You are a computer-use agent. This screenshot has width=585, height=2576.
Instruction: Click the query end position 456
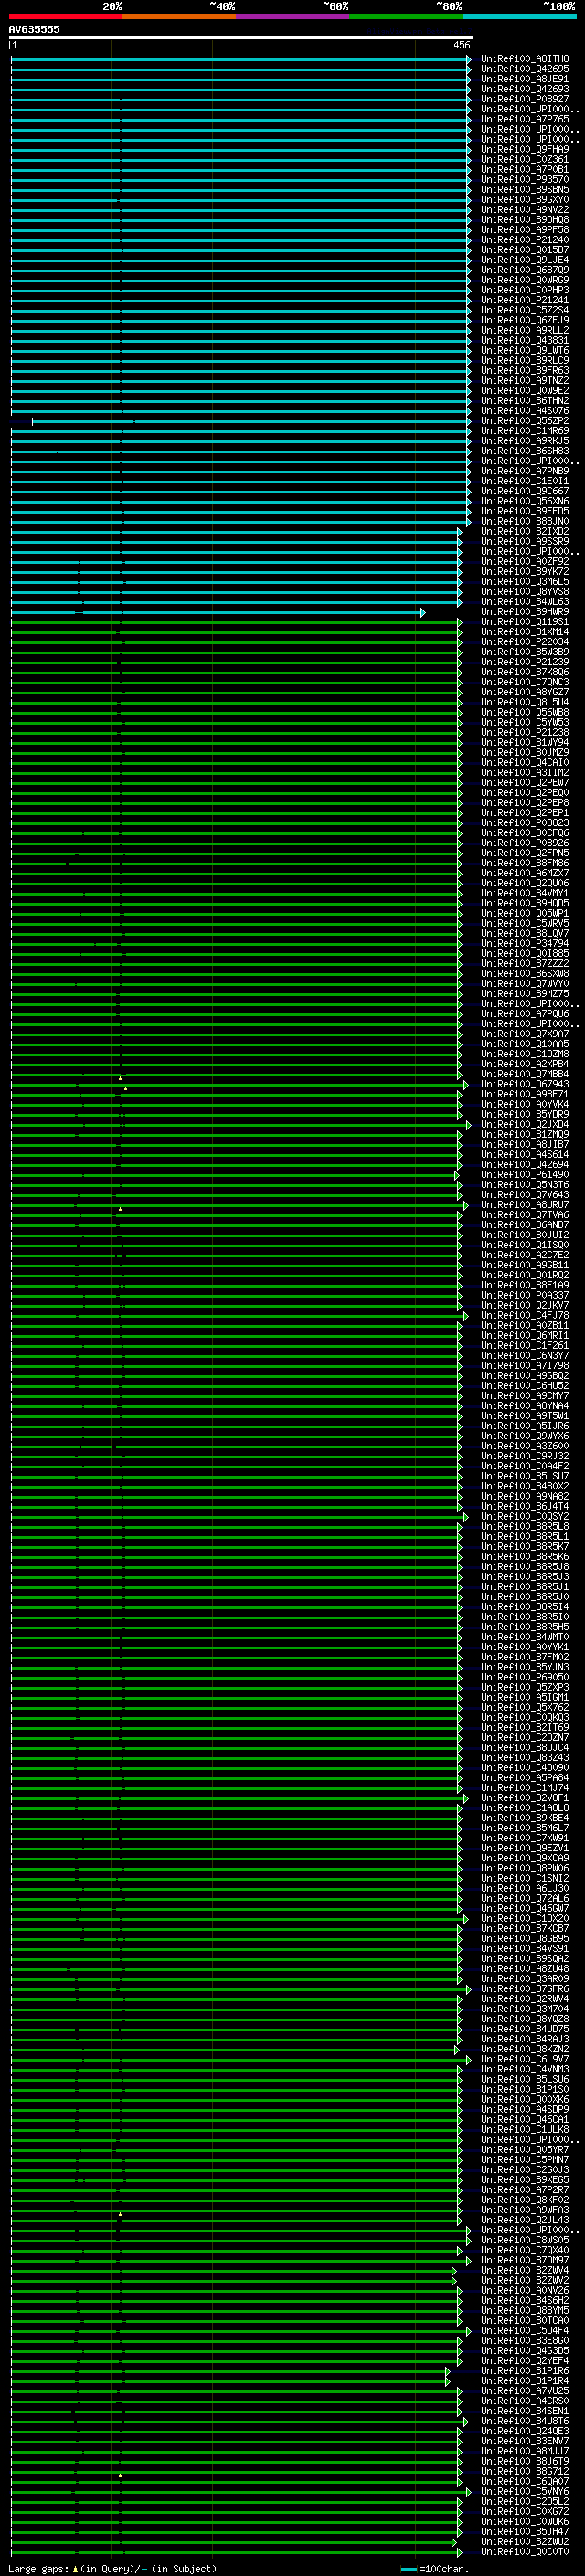[462, 45]
